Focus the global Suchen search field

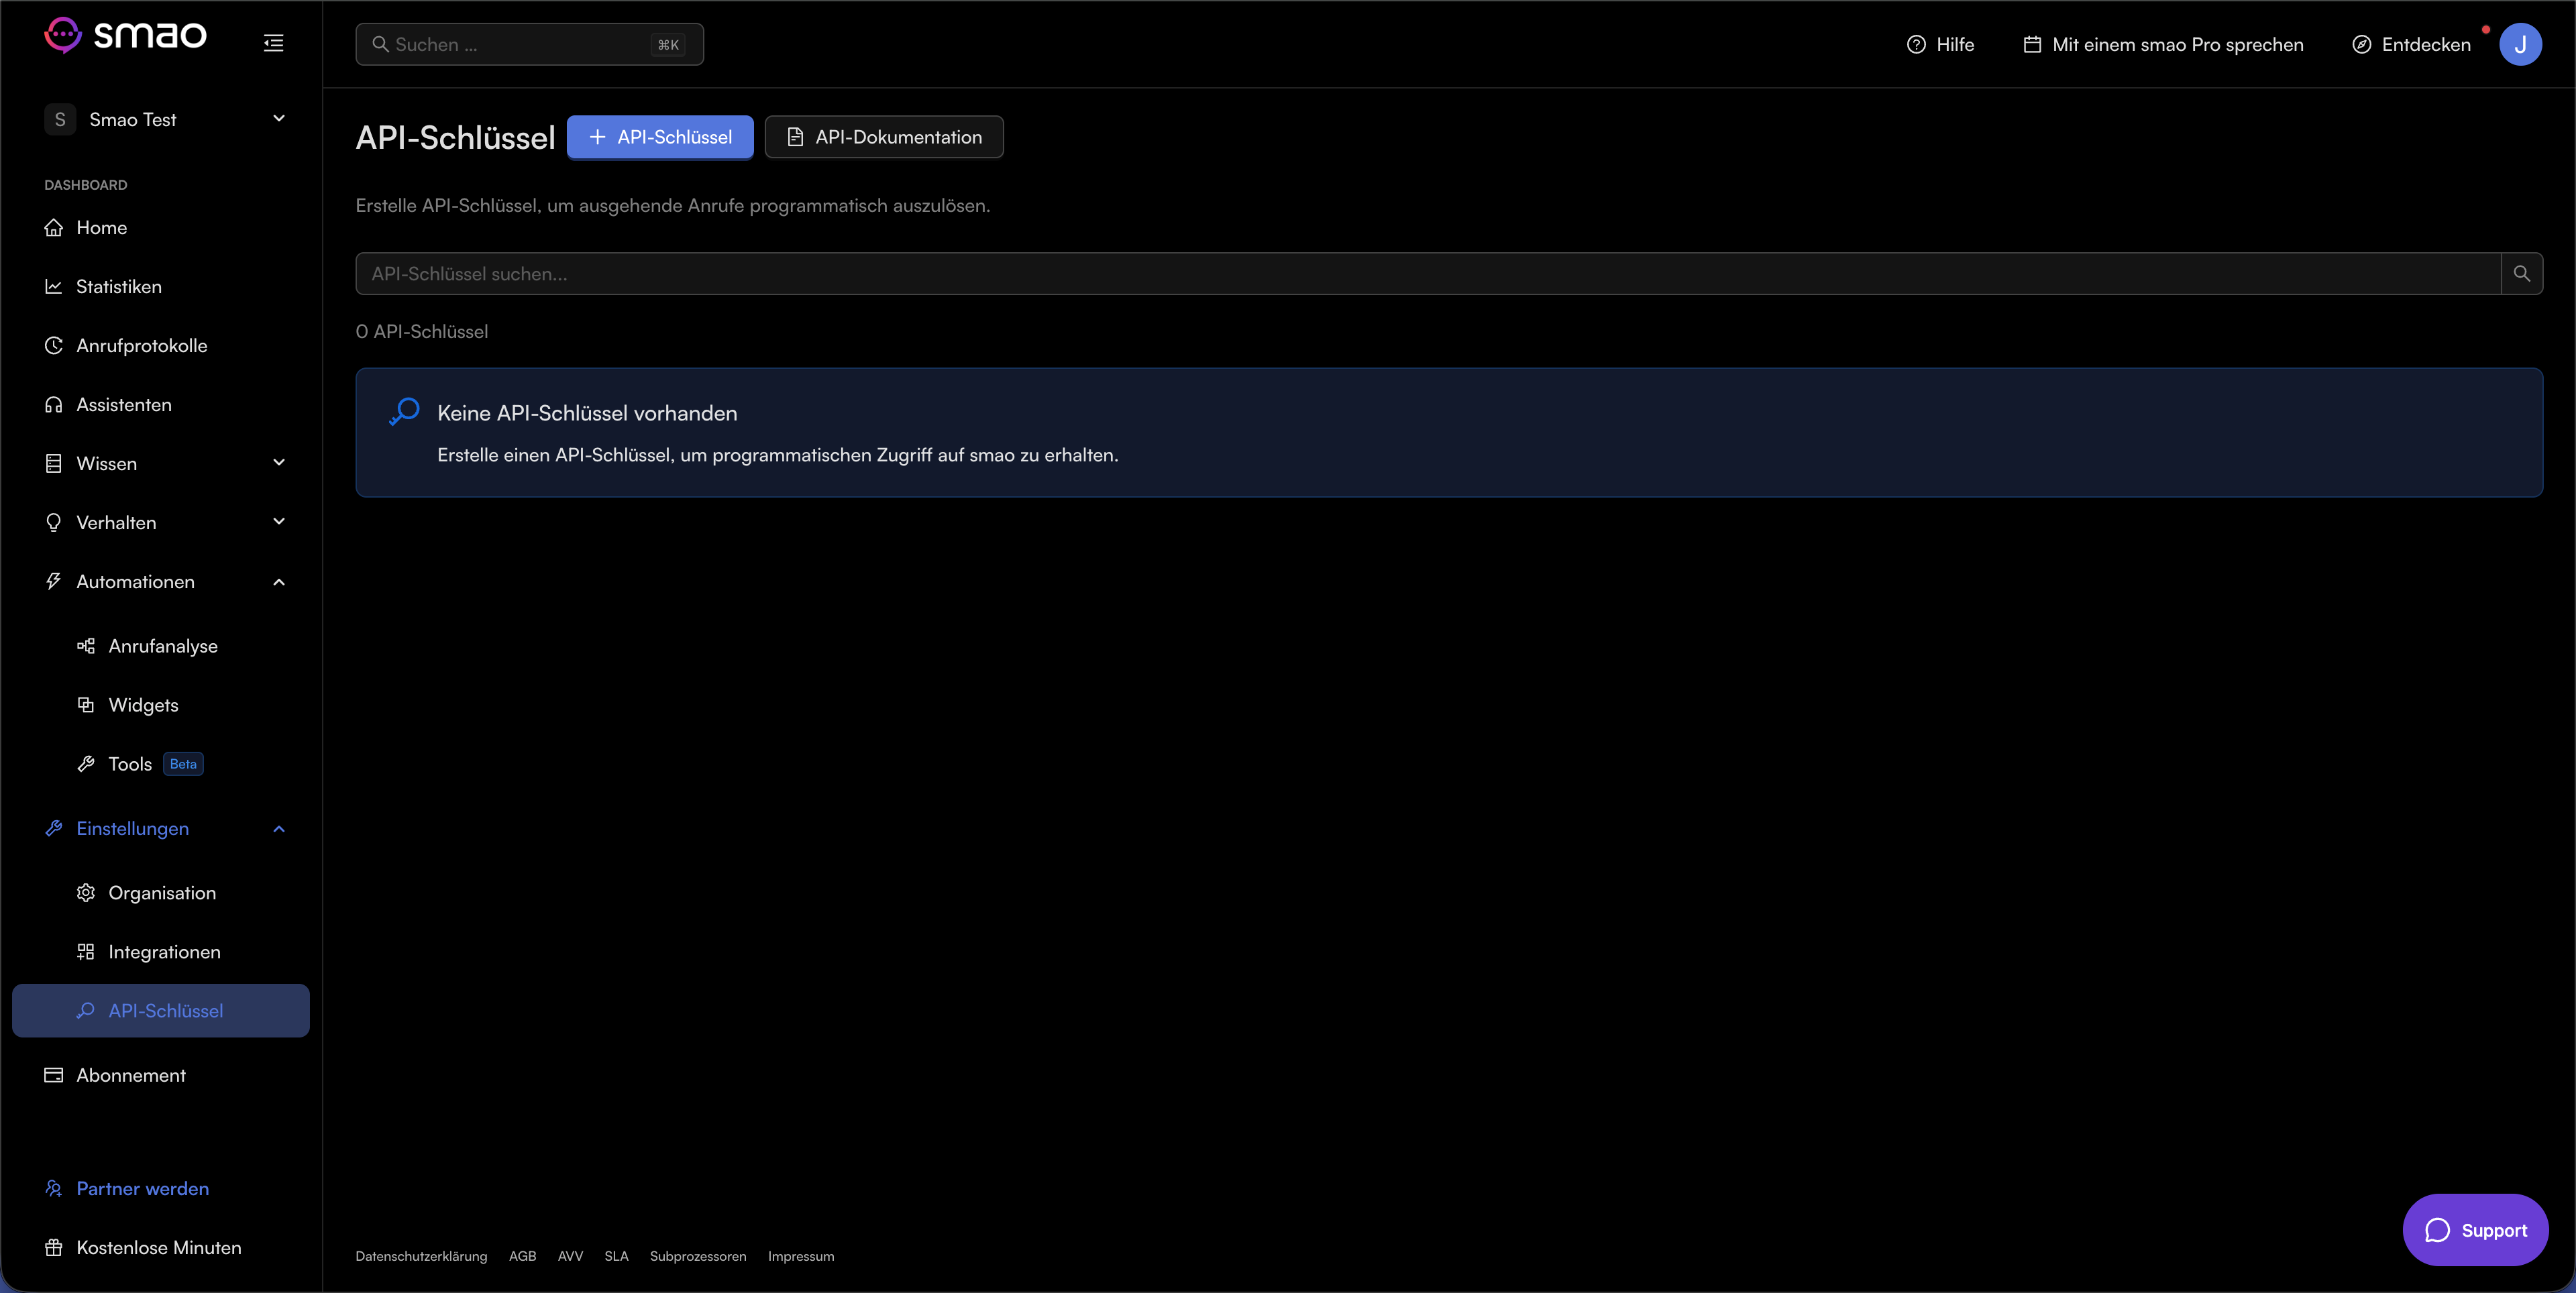click(529, 44)
